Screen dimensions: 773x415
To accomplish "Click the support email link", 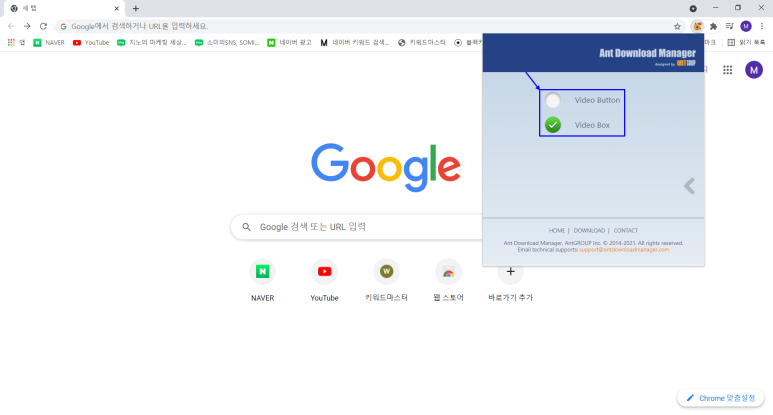I will pos(624,250).
